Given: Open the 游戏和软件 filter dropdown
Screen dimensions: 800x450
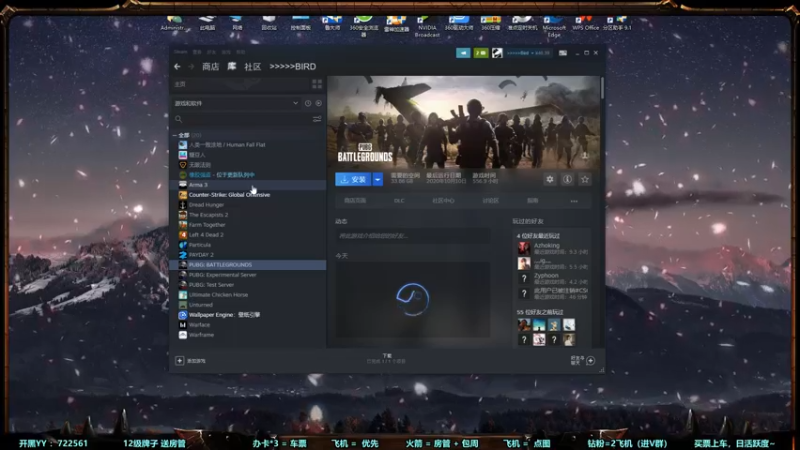Looking at the screenshot, I should (x=236, y=103).
